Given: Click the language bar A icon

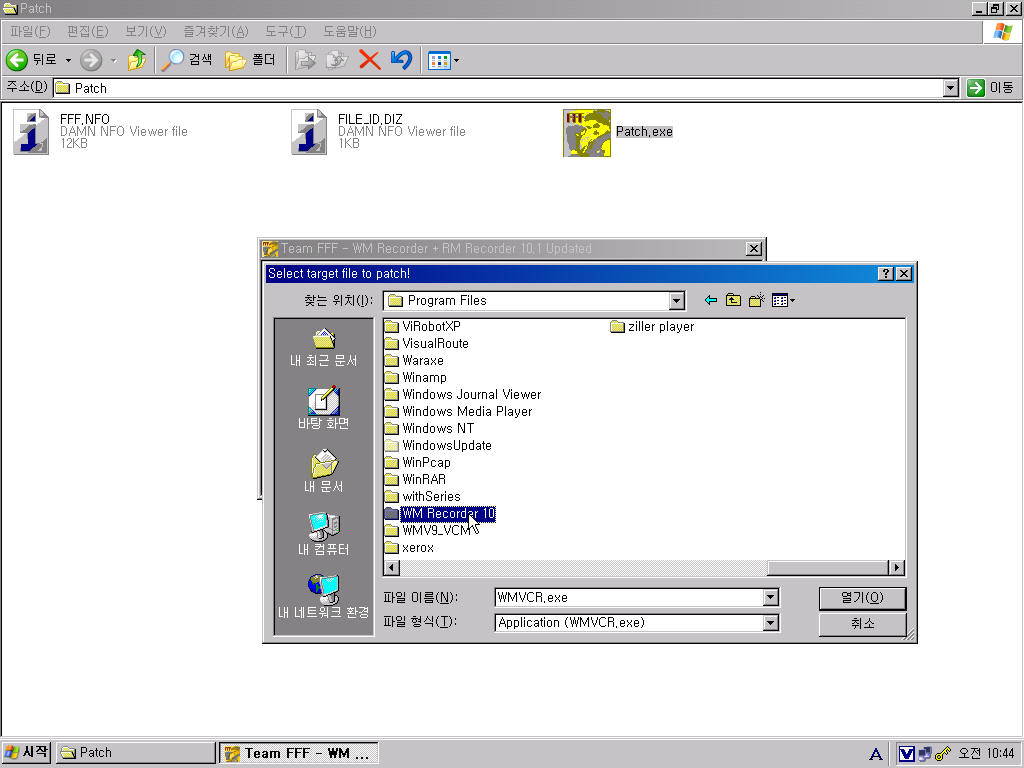Looking at the screenshot, I should 876,754.
